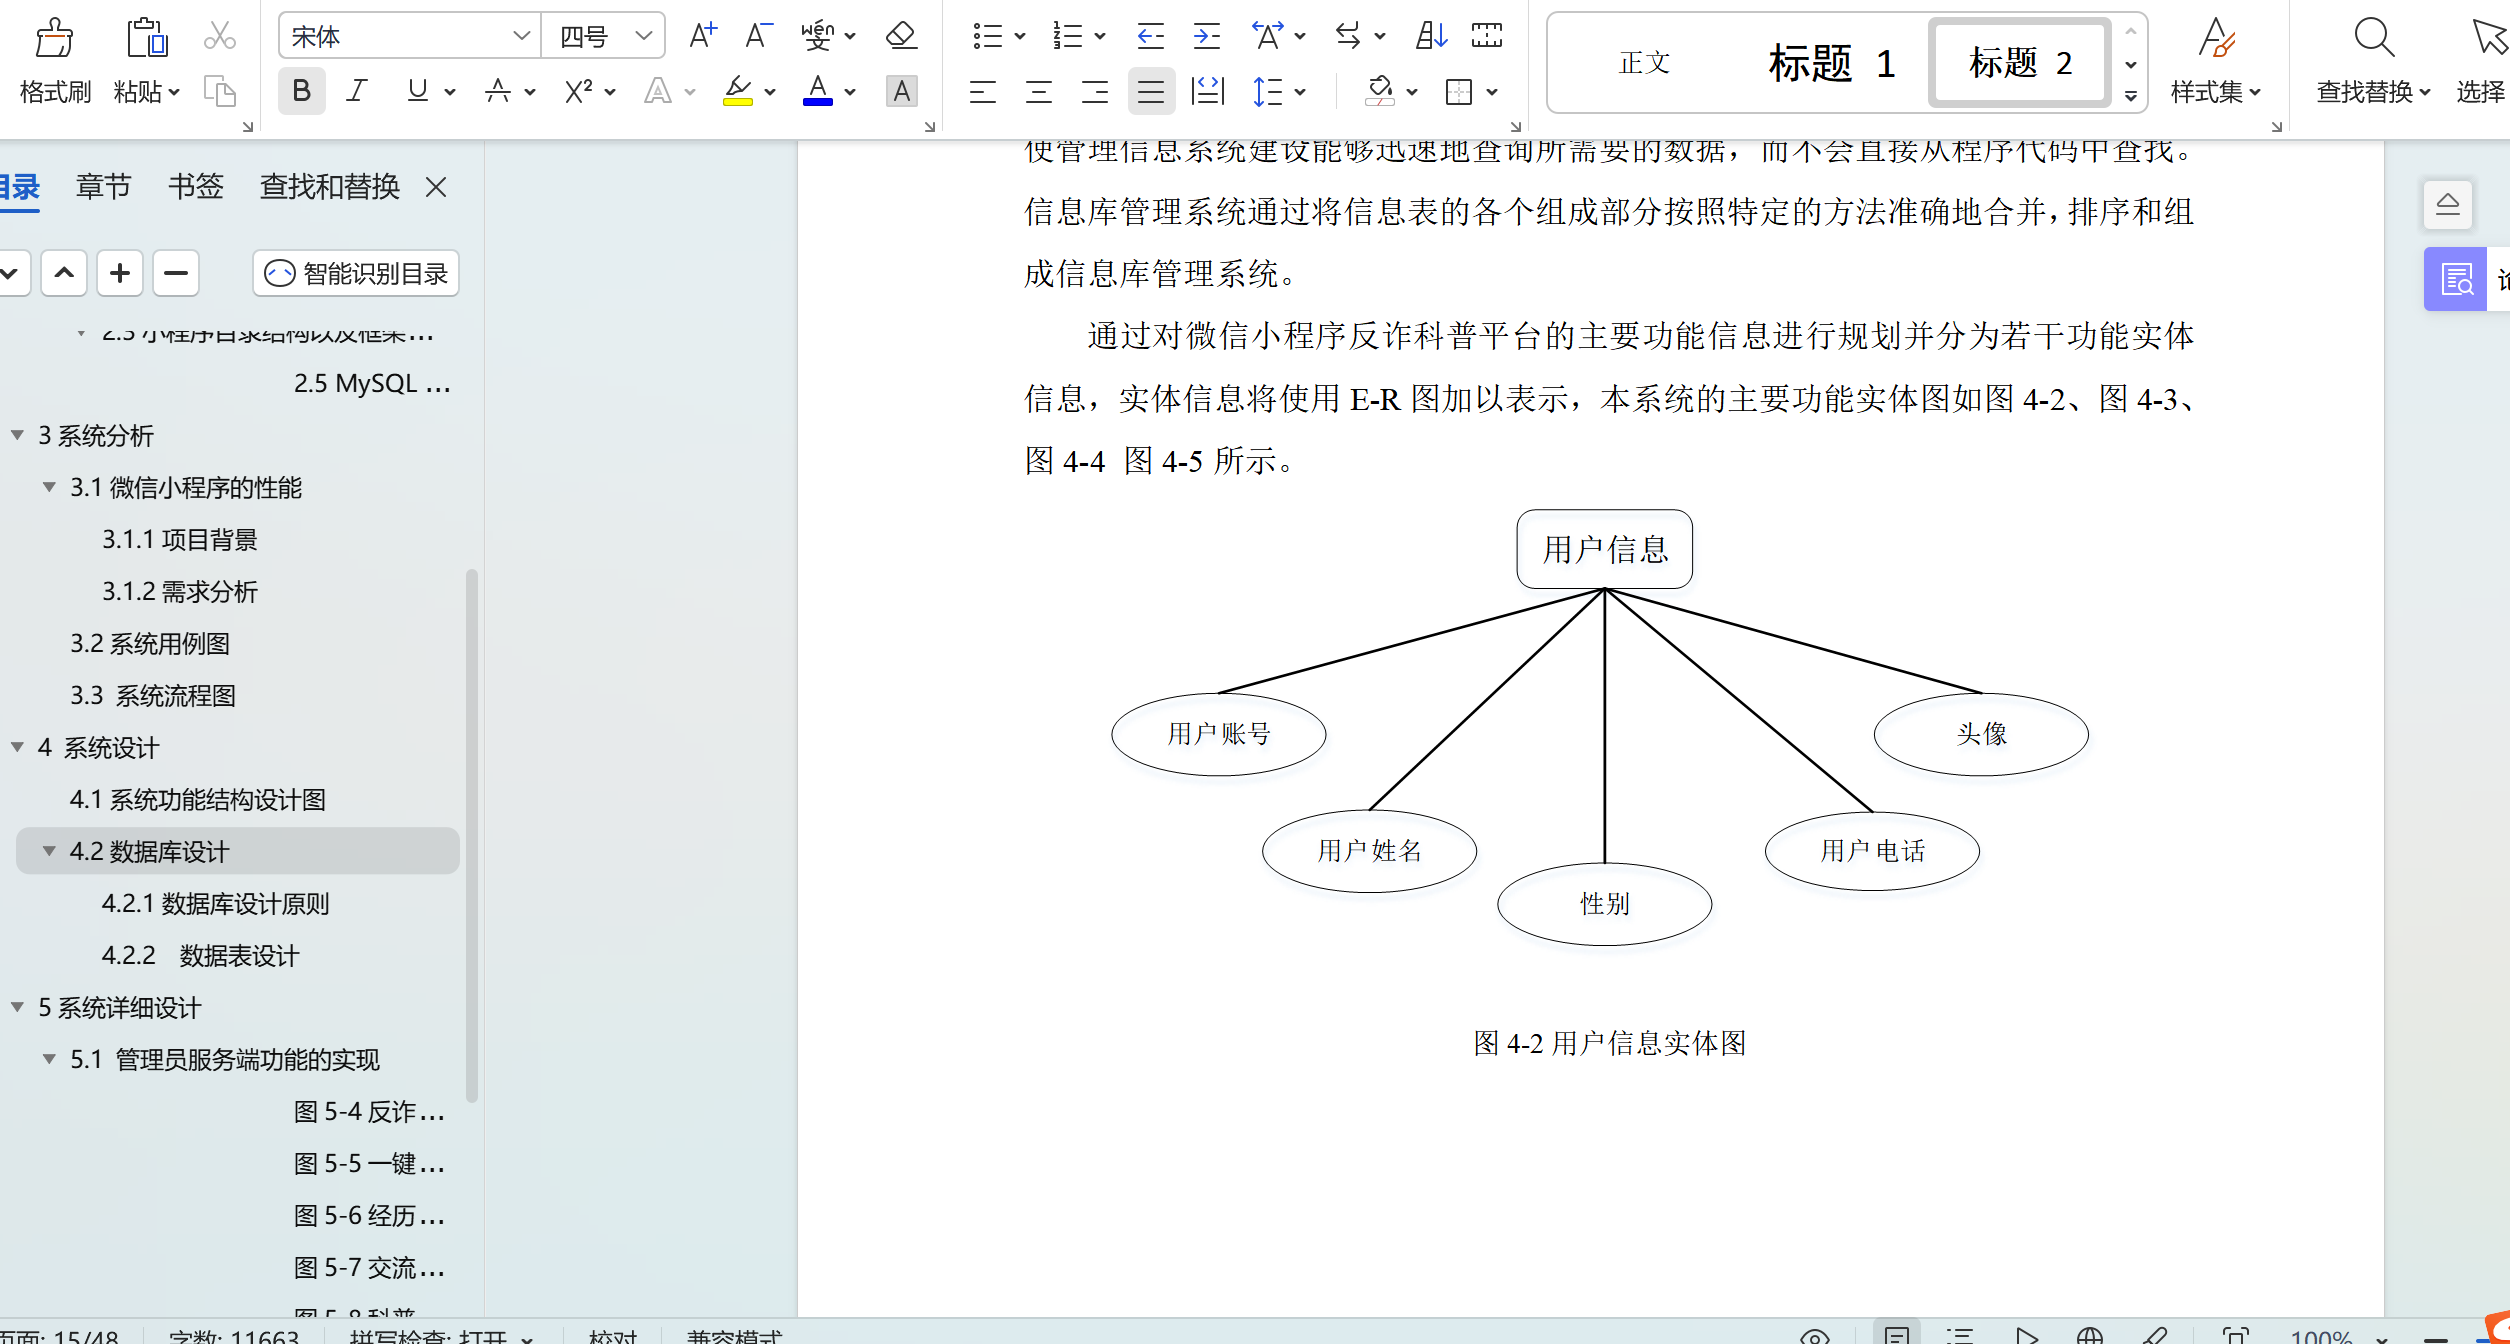Image resolution: width=2510 pixels, height=1344 pixels.
Task: Toggle italic formatting
Action: [356, 91]
